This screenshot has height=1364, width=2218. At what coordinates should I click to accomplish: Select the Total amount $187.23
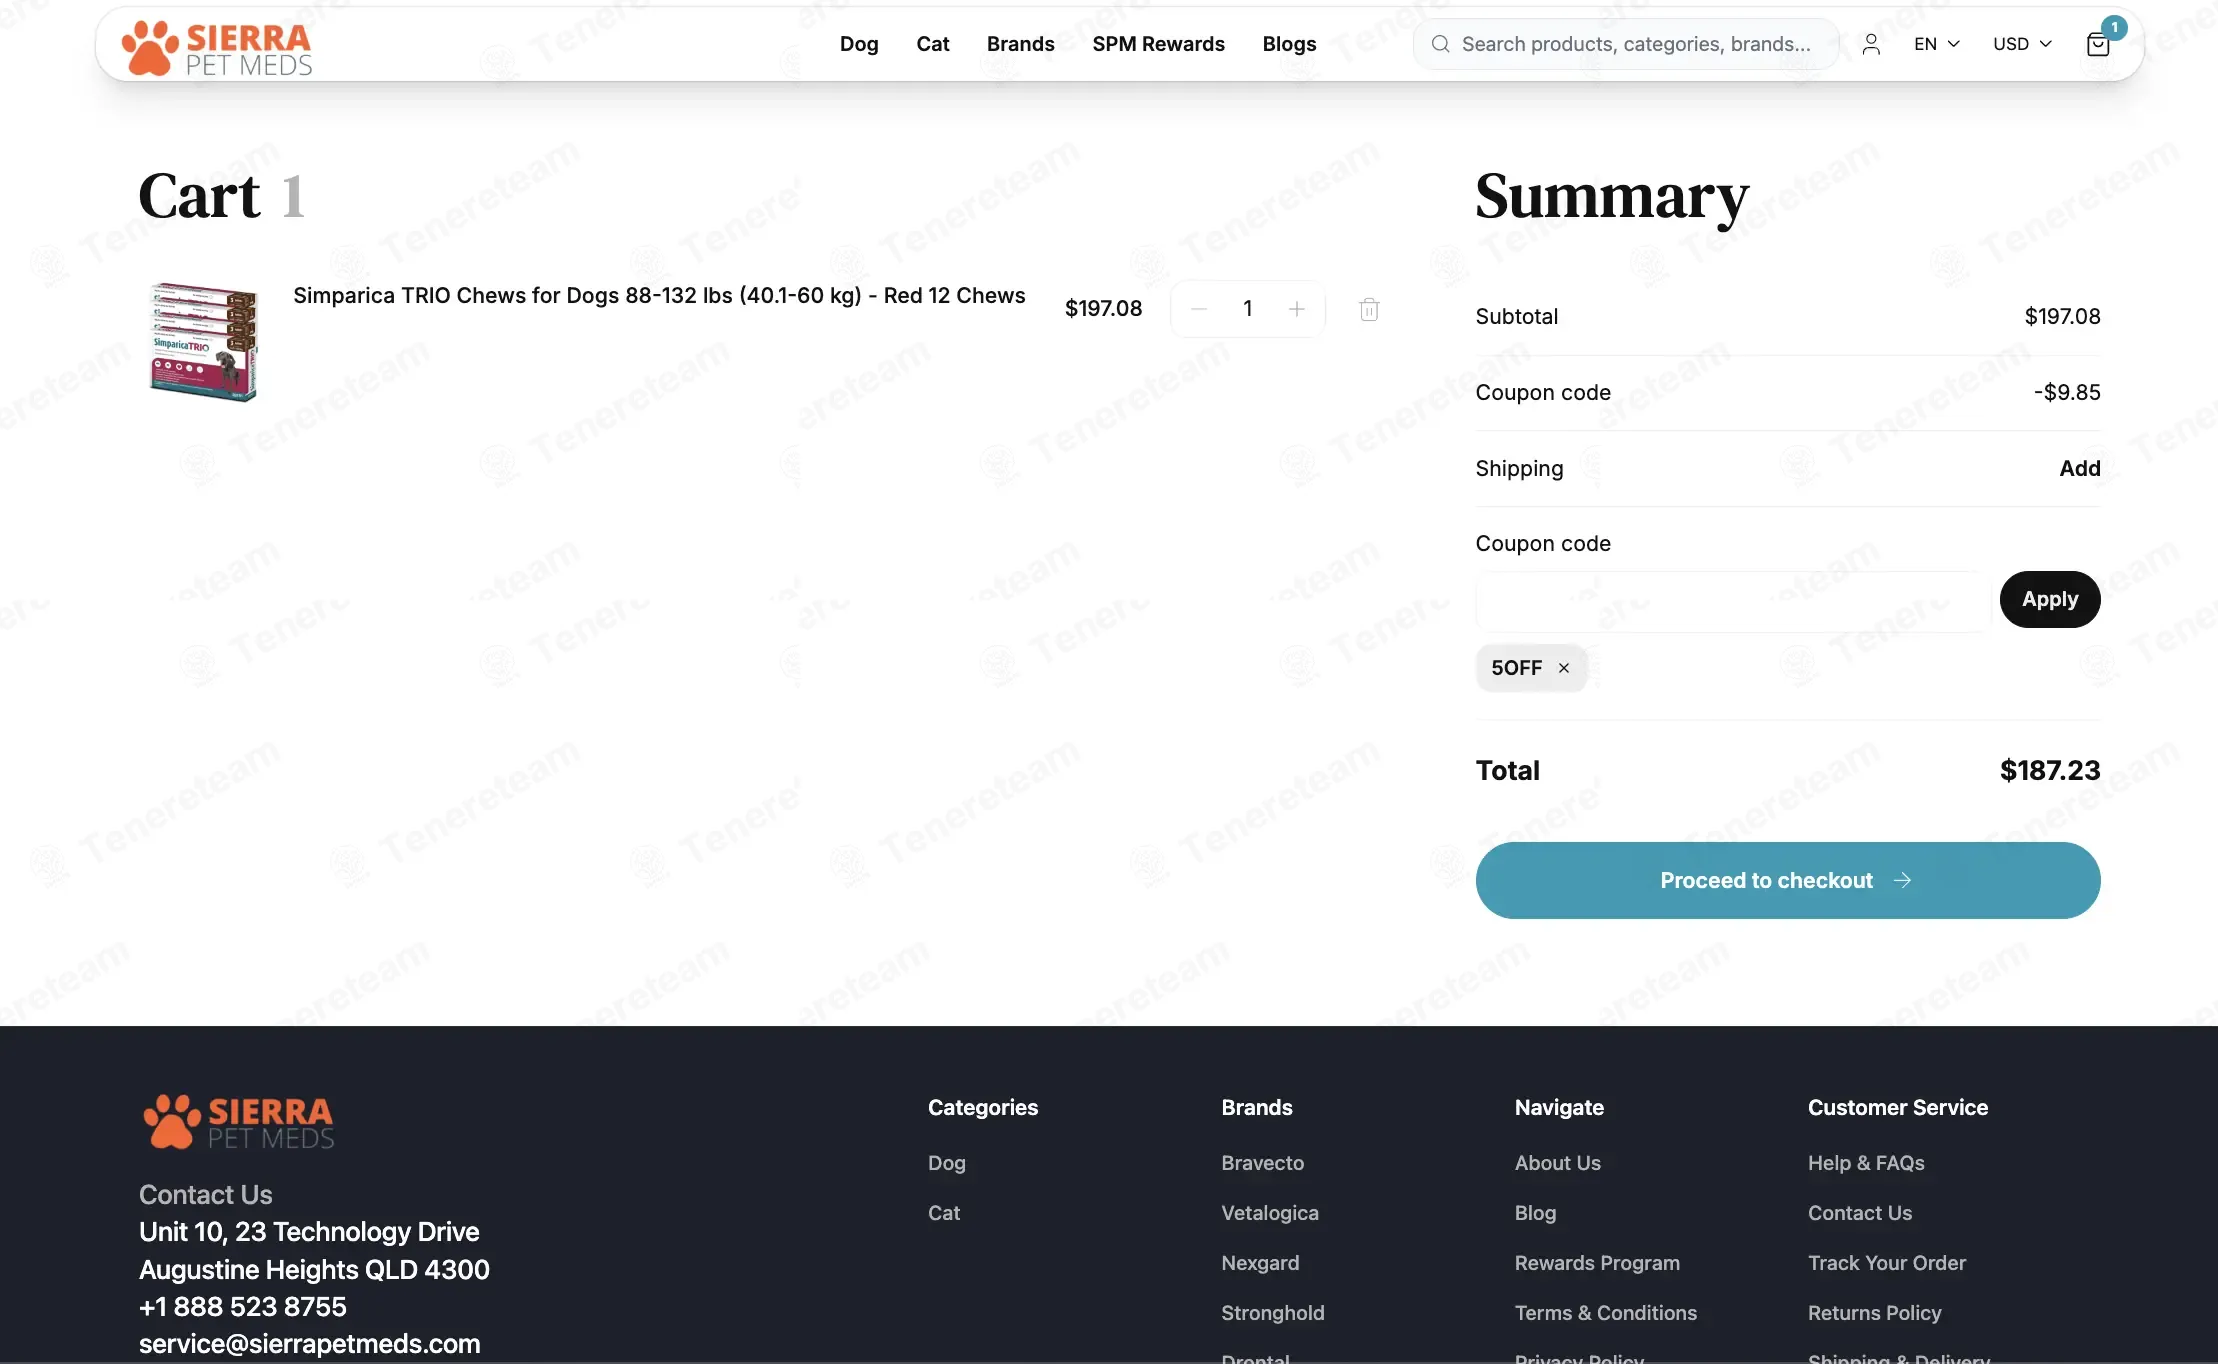tap(2050, 771)
